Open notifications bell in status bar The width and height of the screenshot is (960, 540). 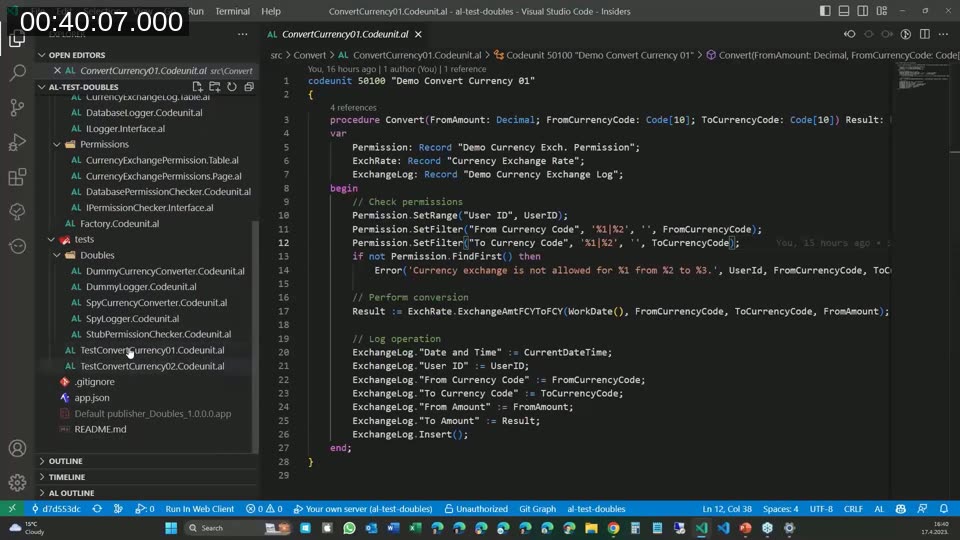[943, 509]
